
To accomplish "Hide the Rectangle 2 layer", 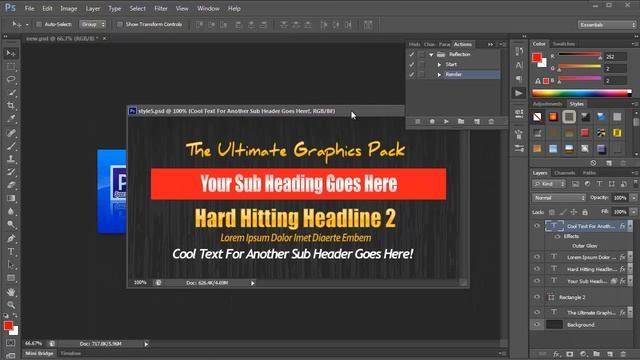I will tap(537, 298).
